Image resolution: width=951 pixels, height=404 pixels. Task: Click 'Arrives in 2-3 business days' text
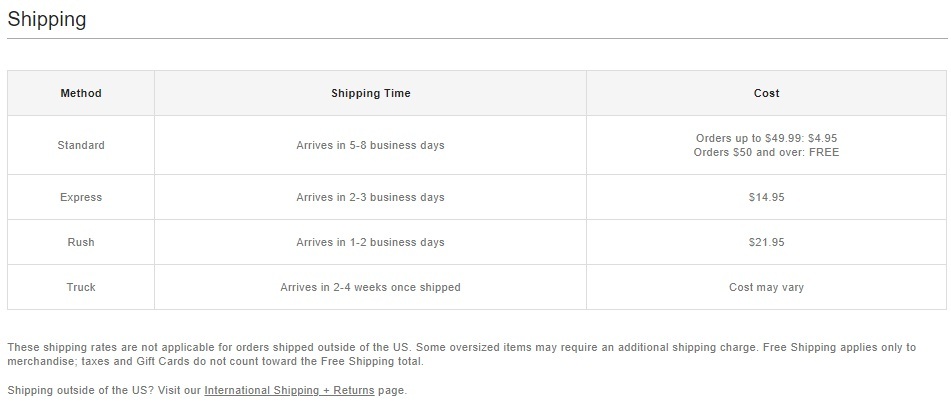371,198
